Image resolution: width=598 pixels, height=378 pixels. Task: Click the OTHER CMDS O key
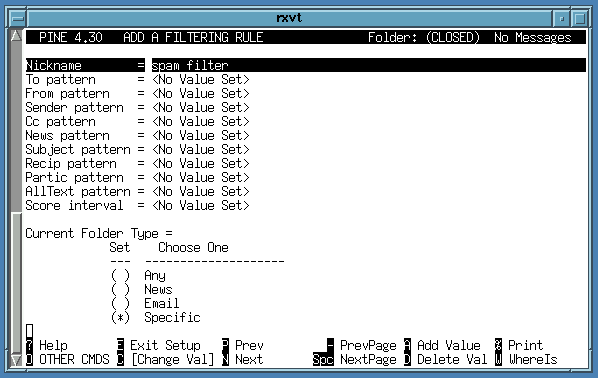pyautogui.click(x=29, y=359)
